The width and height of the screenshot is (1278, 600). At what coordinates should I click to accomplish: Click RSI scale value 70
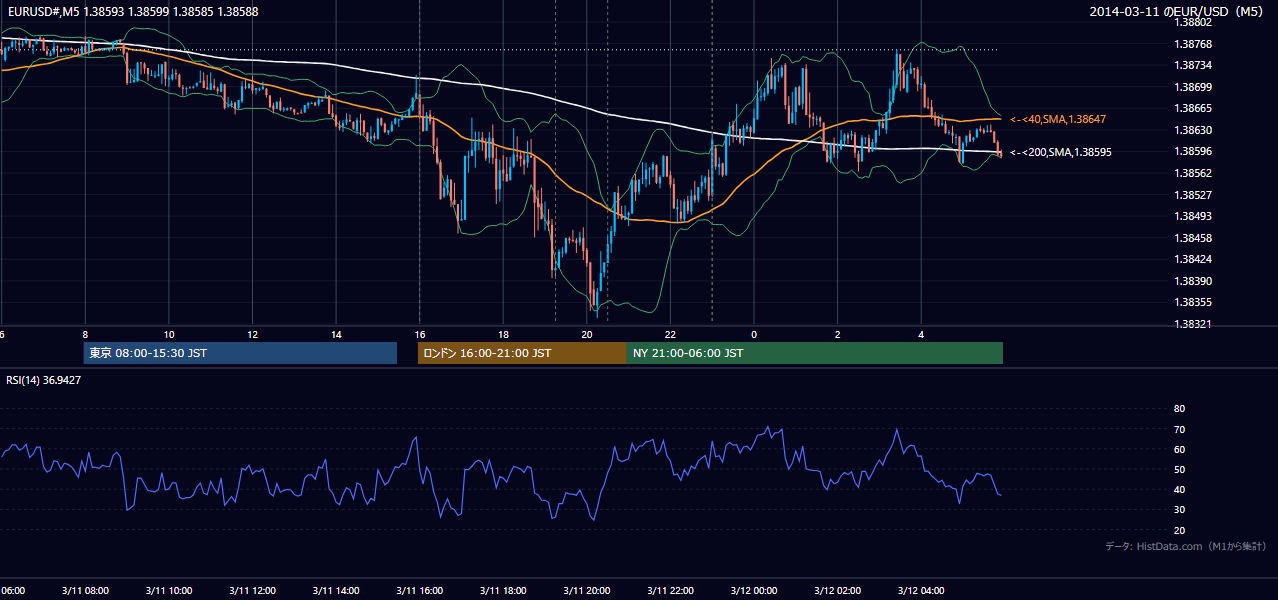[x=1180, y=430]
